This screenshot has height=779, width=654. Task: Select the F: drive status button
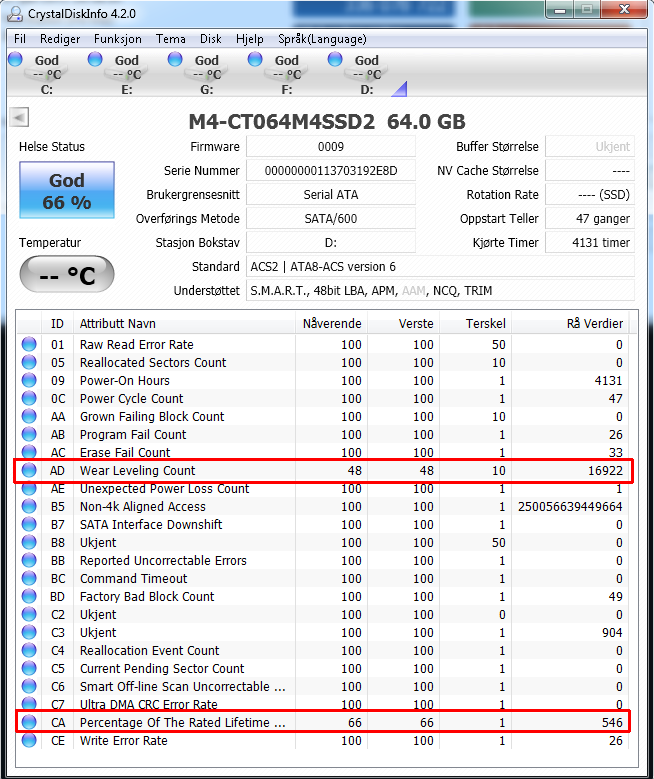tap(277, 74)
